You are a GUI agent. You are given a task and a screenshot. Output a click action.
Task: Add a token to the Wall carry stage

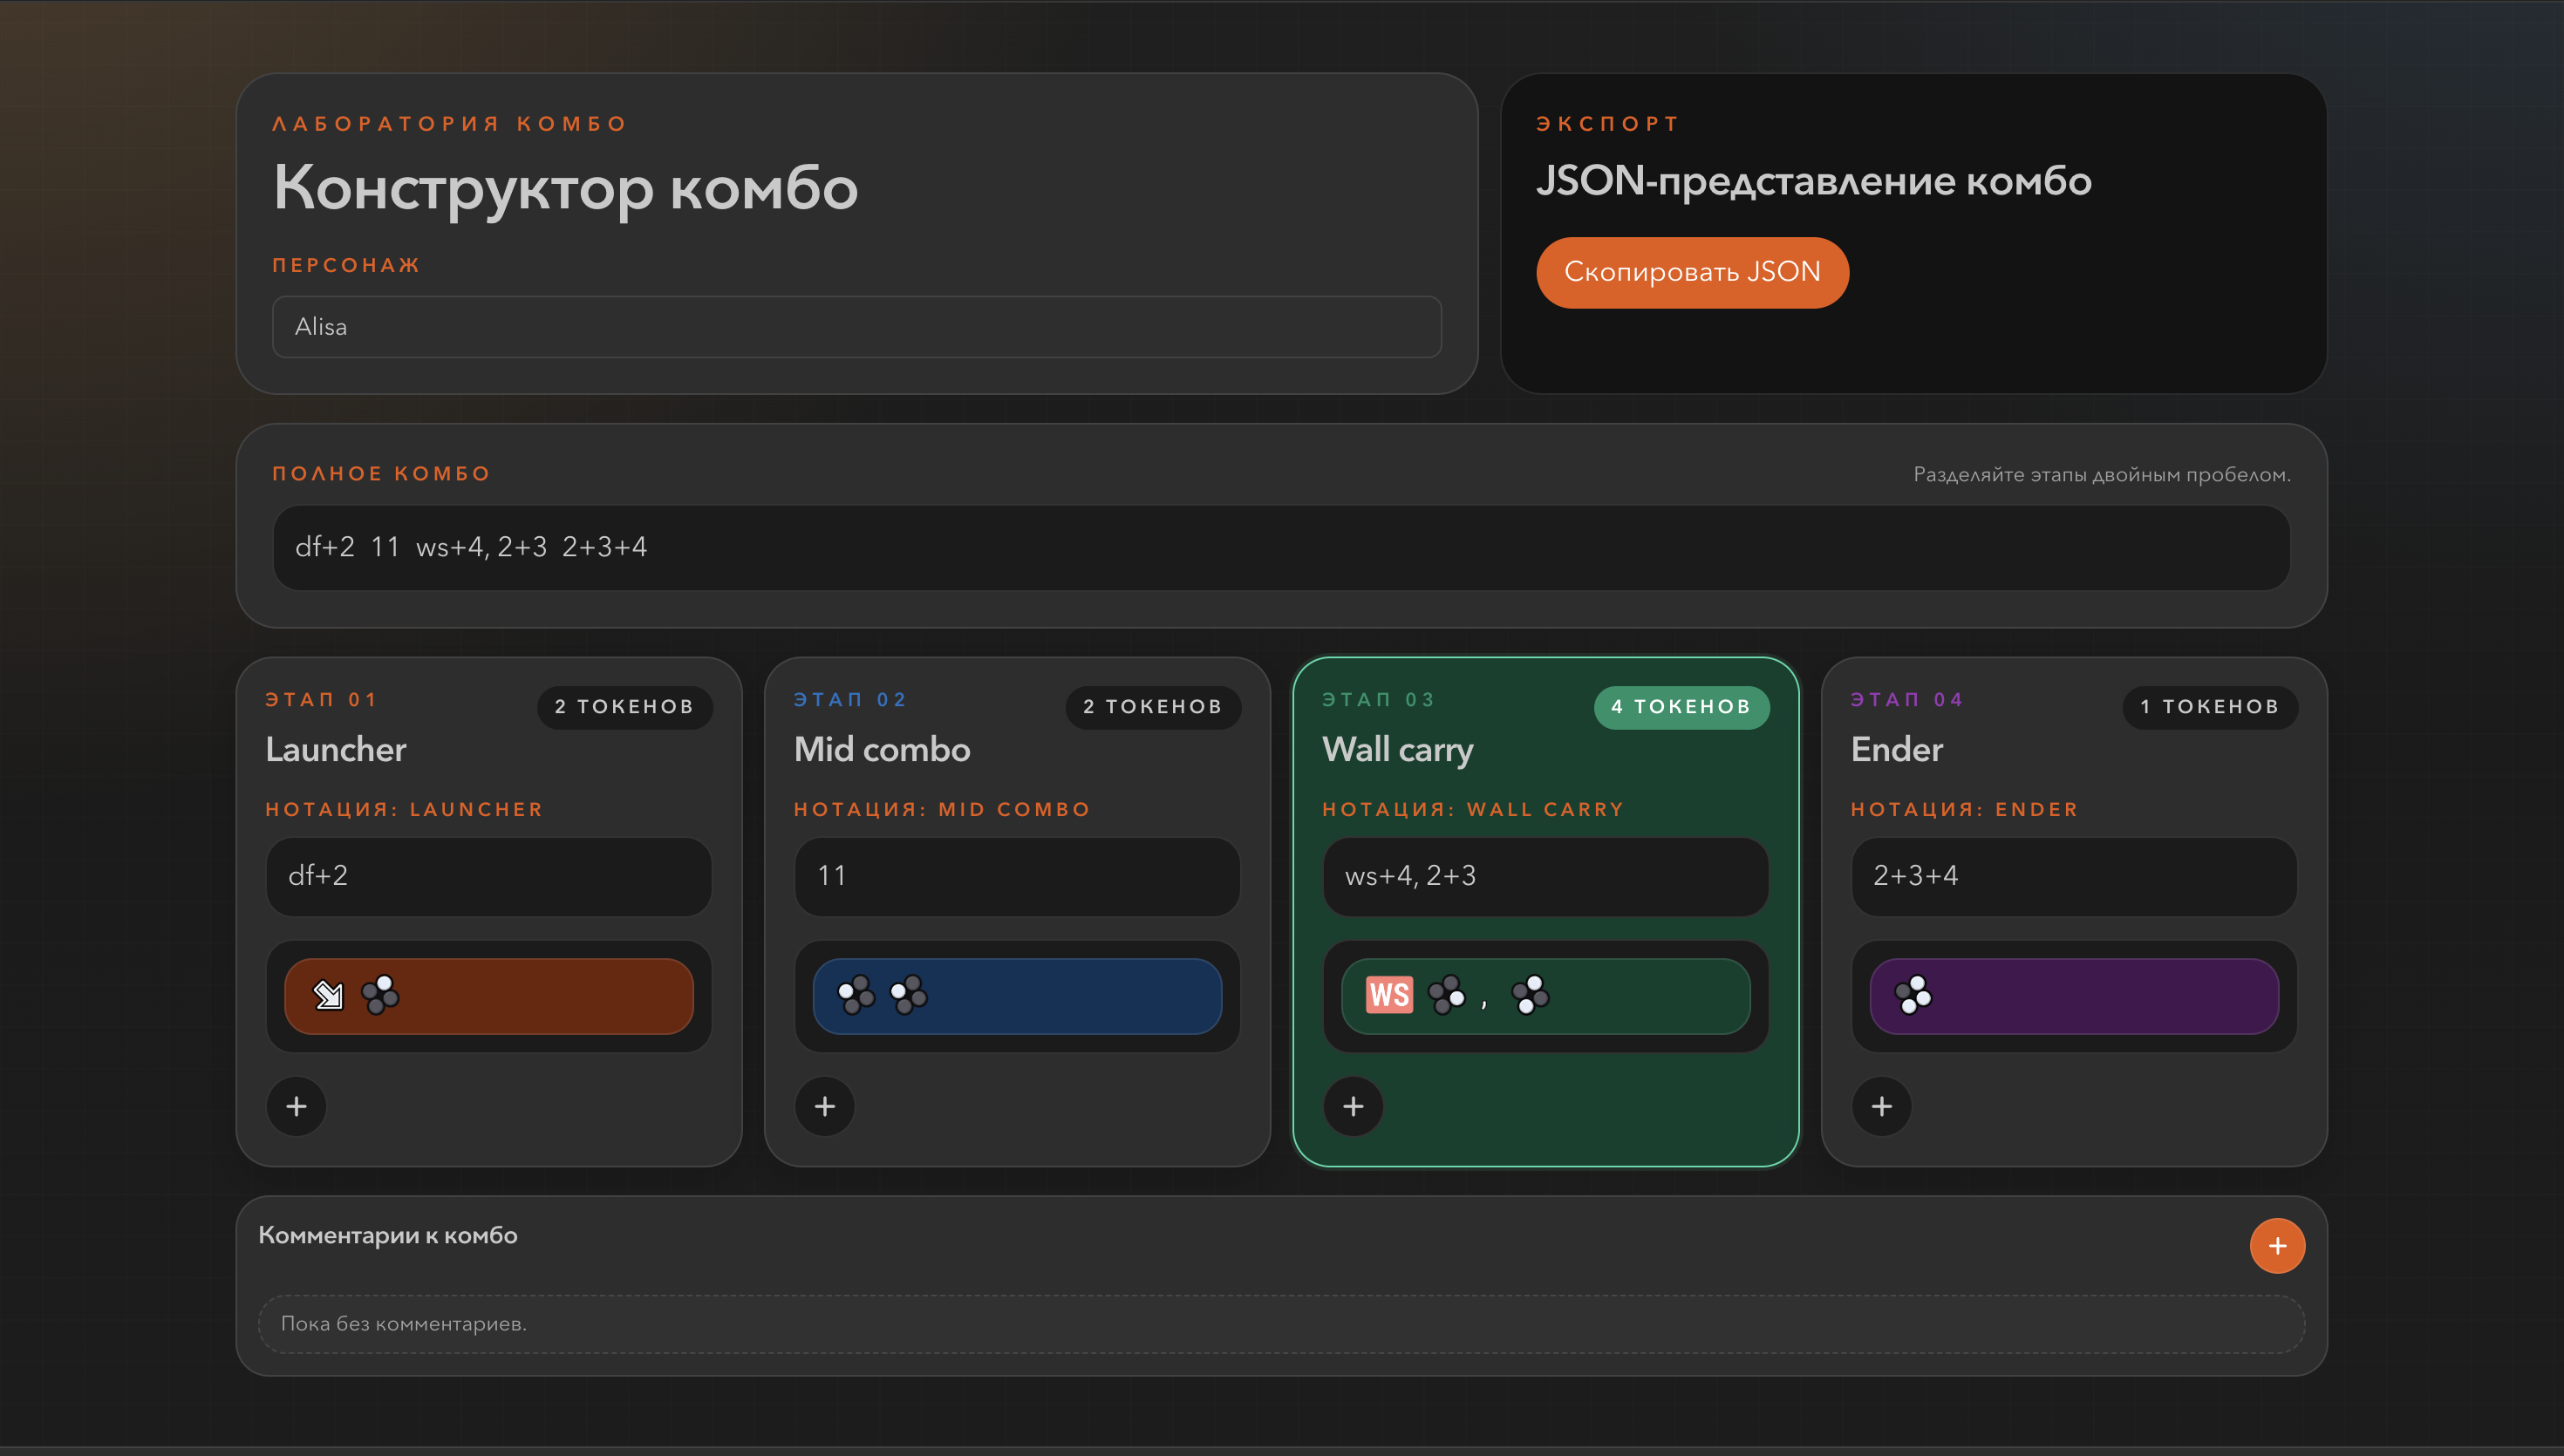coord(1353,1106)
